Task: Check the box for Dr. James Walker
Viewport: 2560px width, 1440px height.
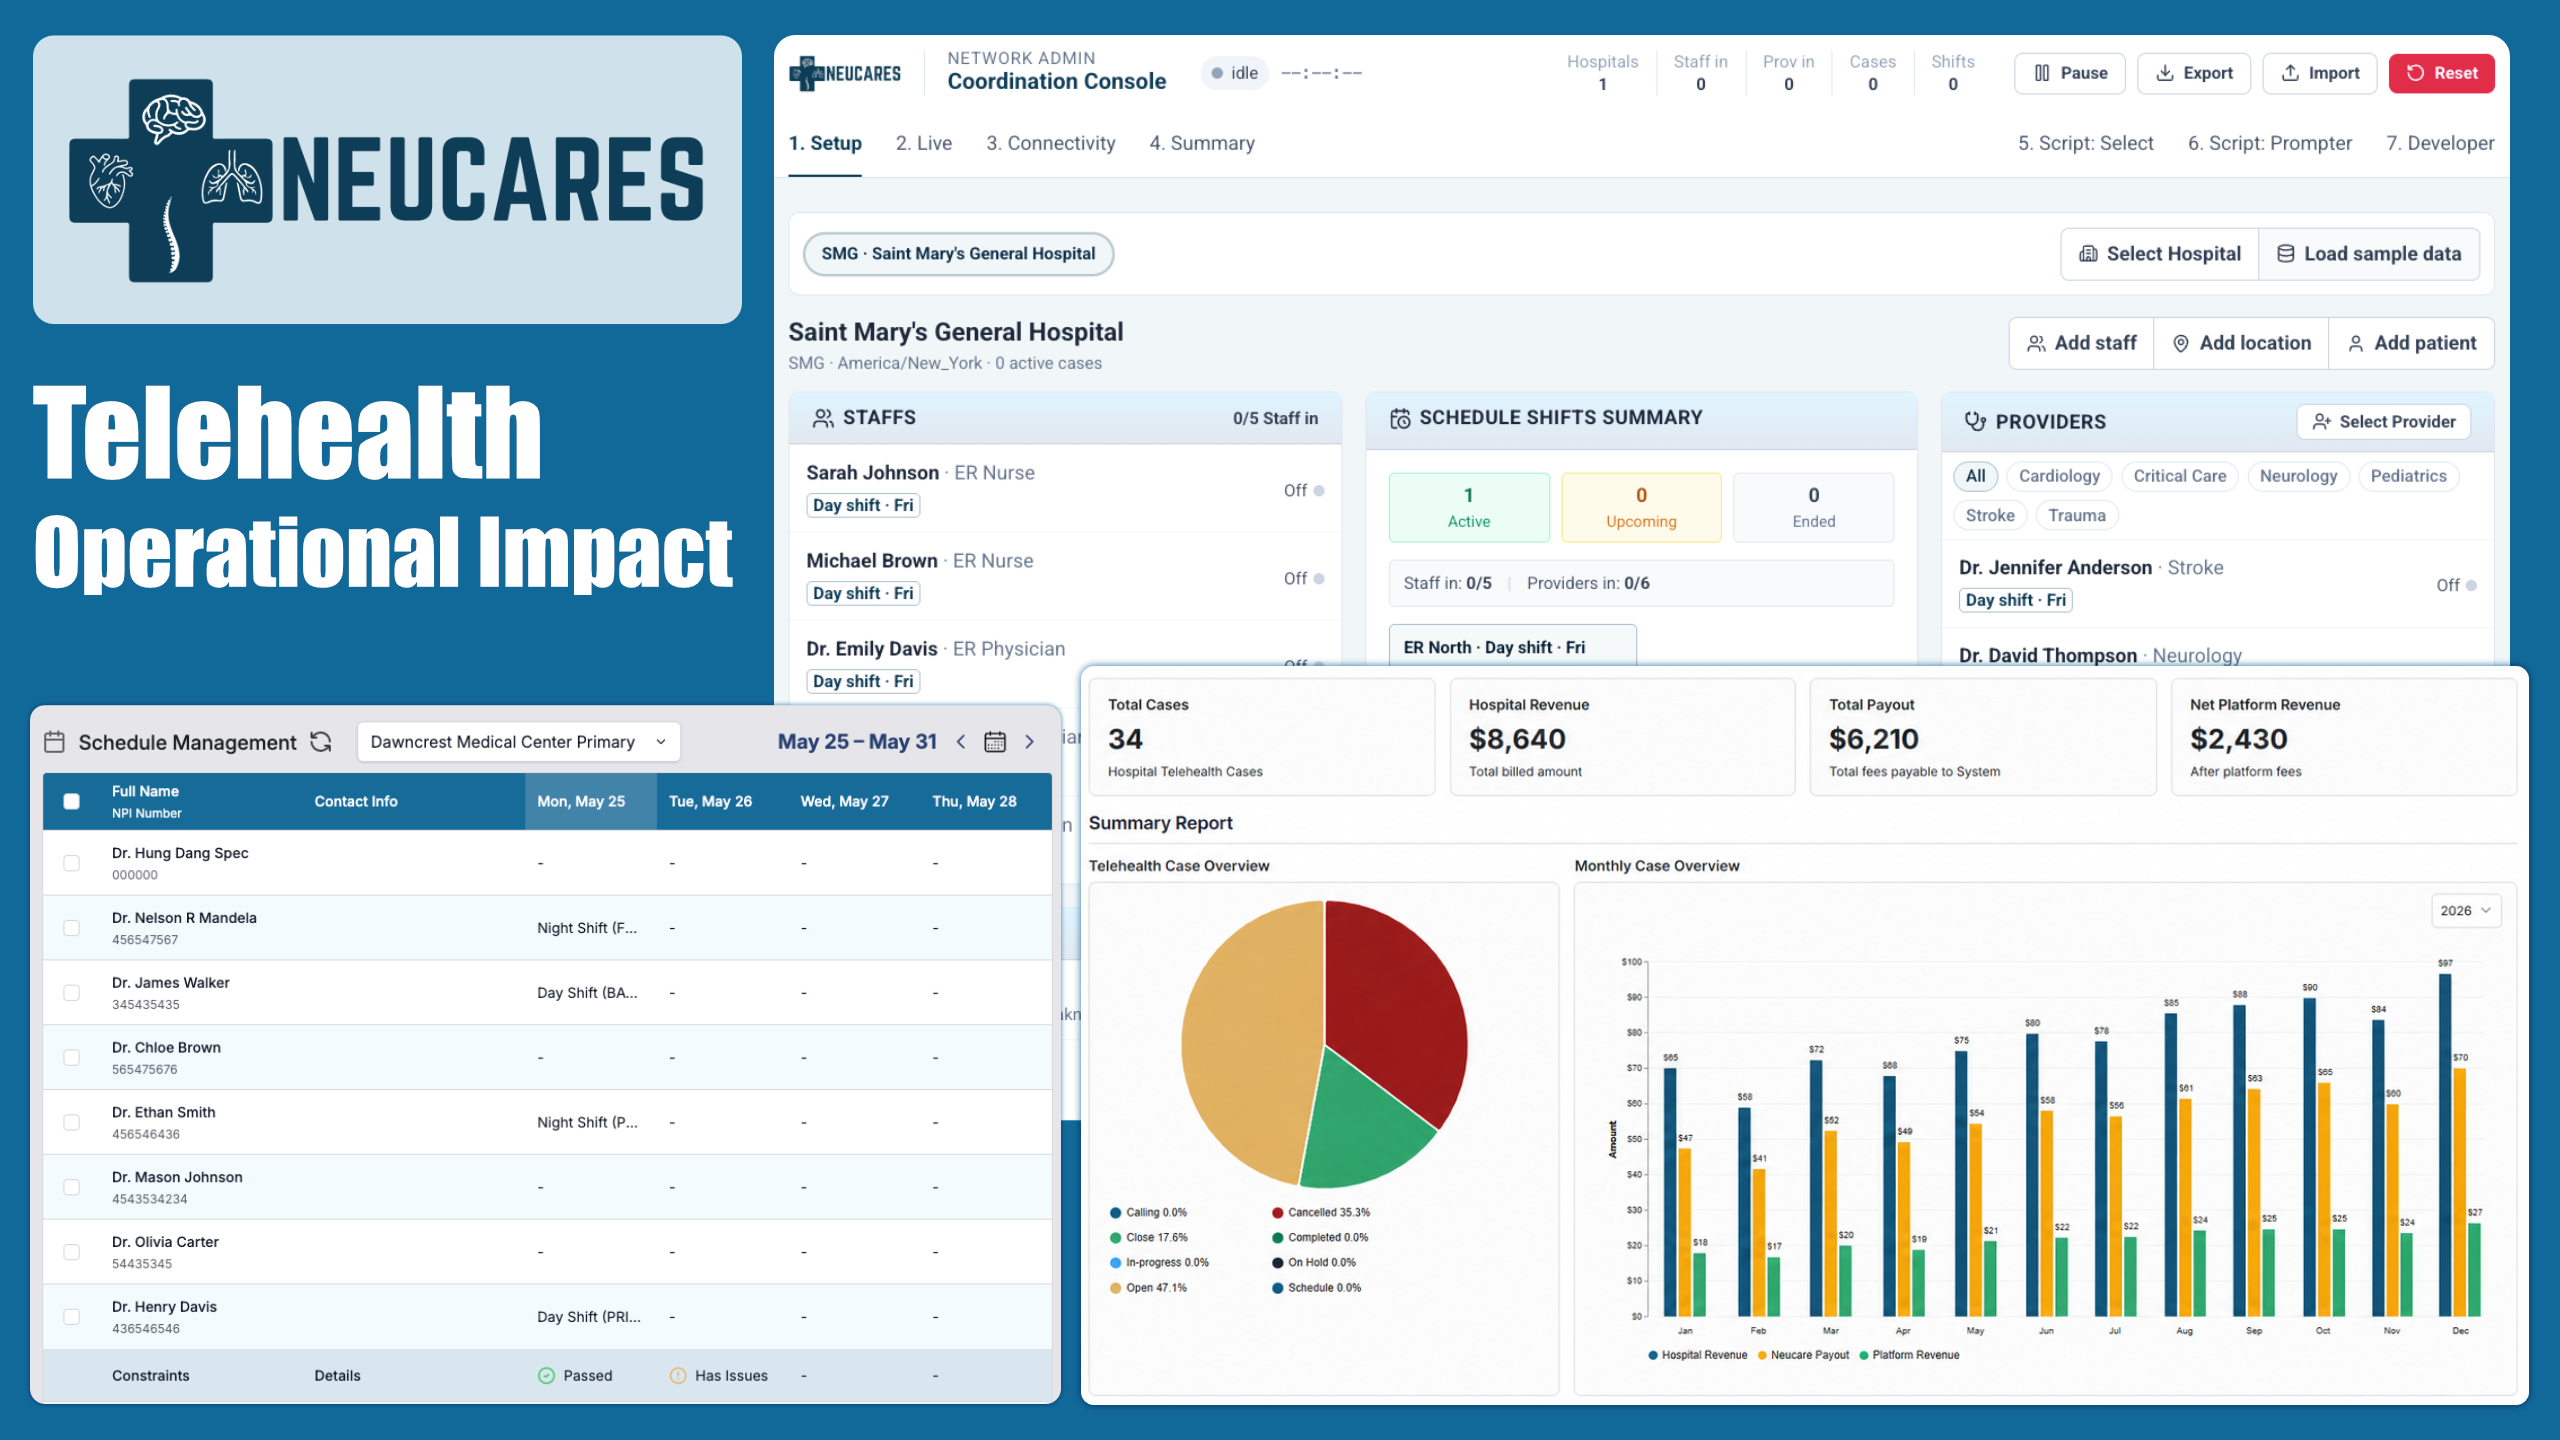Action: coord(71,993)
